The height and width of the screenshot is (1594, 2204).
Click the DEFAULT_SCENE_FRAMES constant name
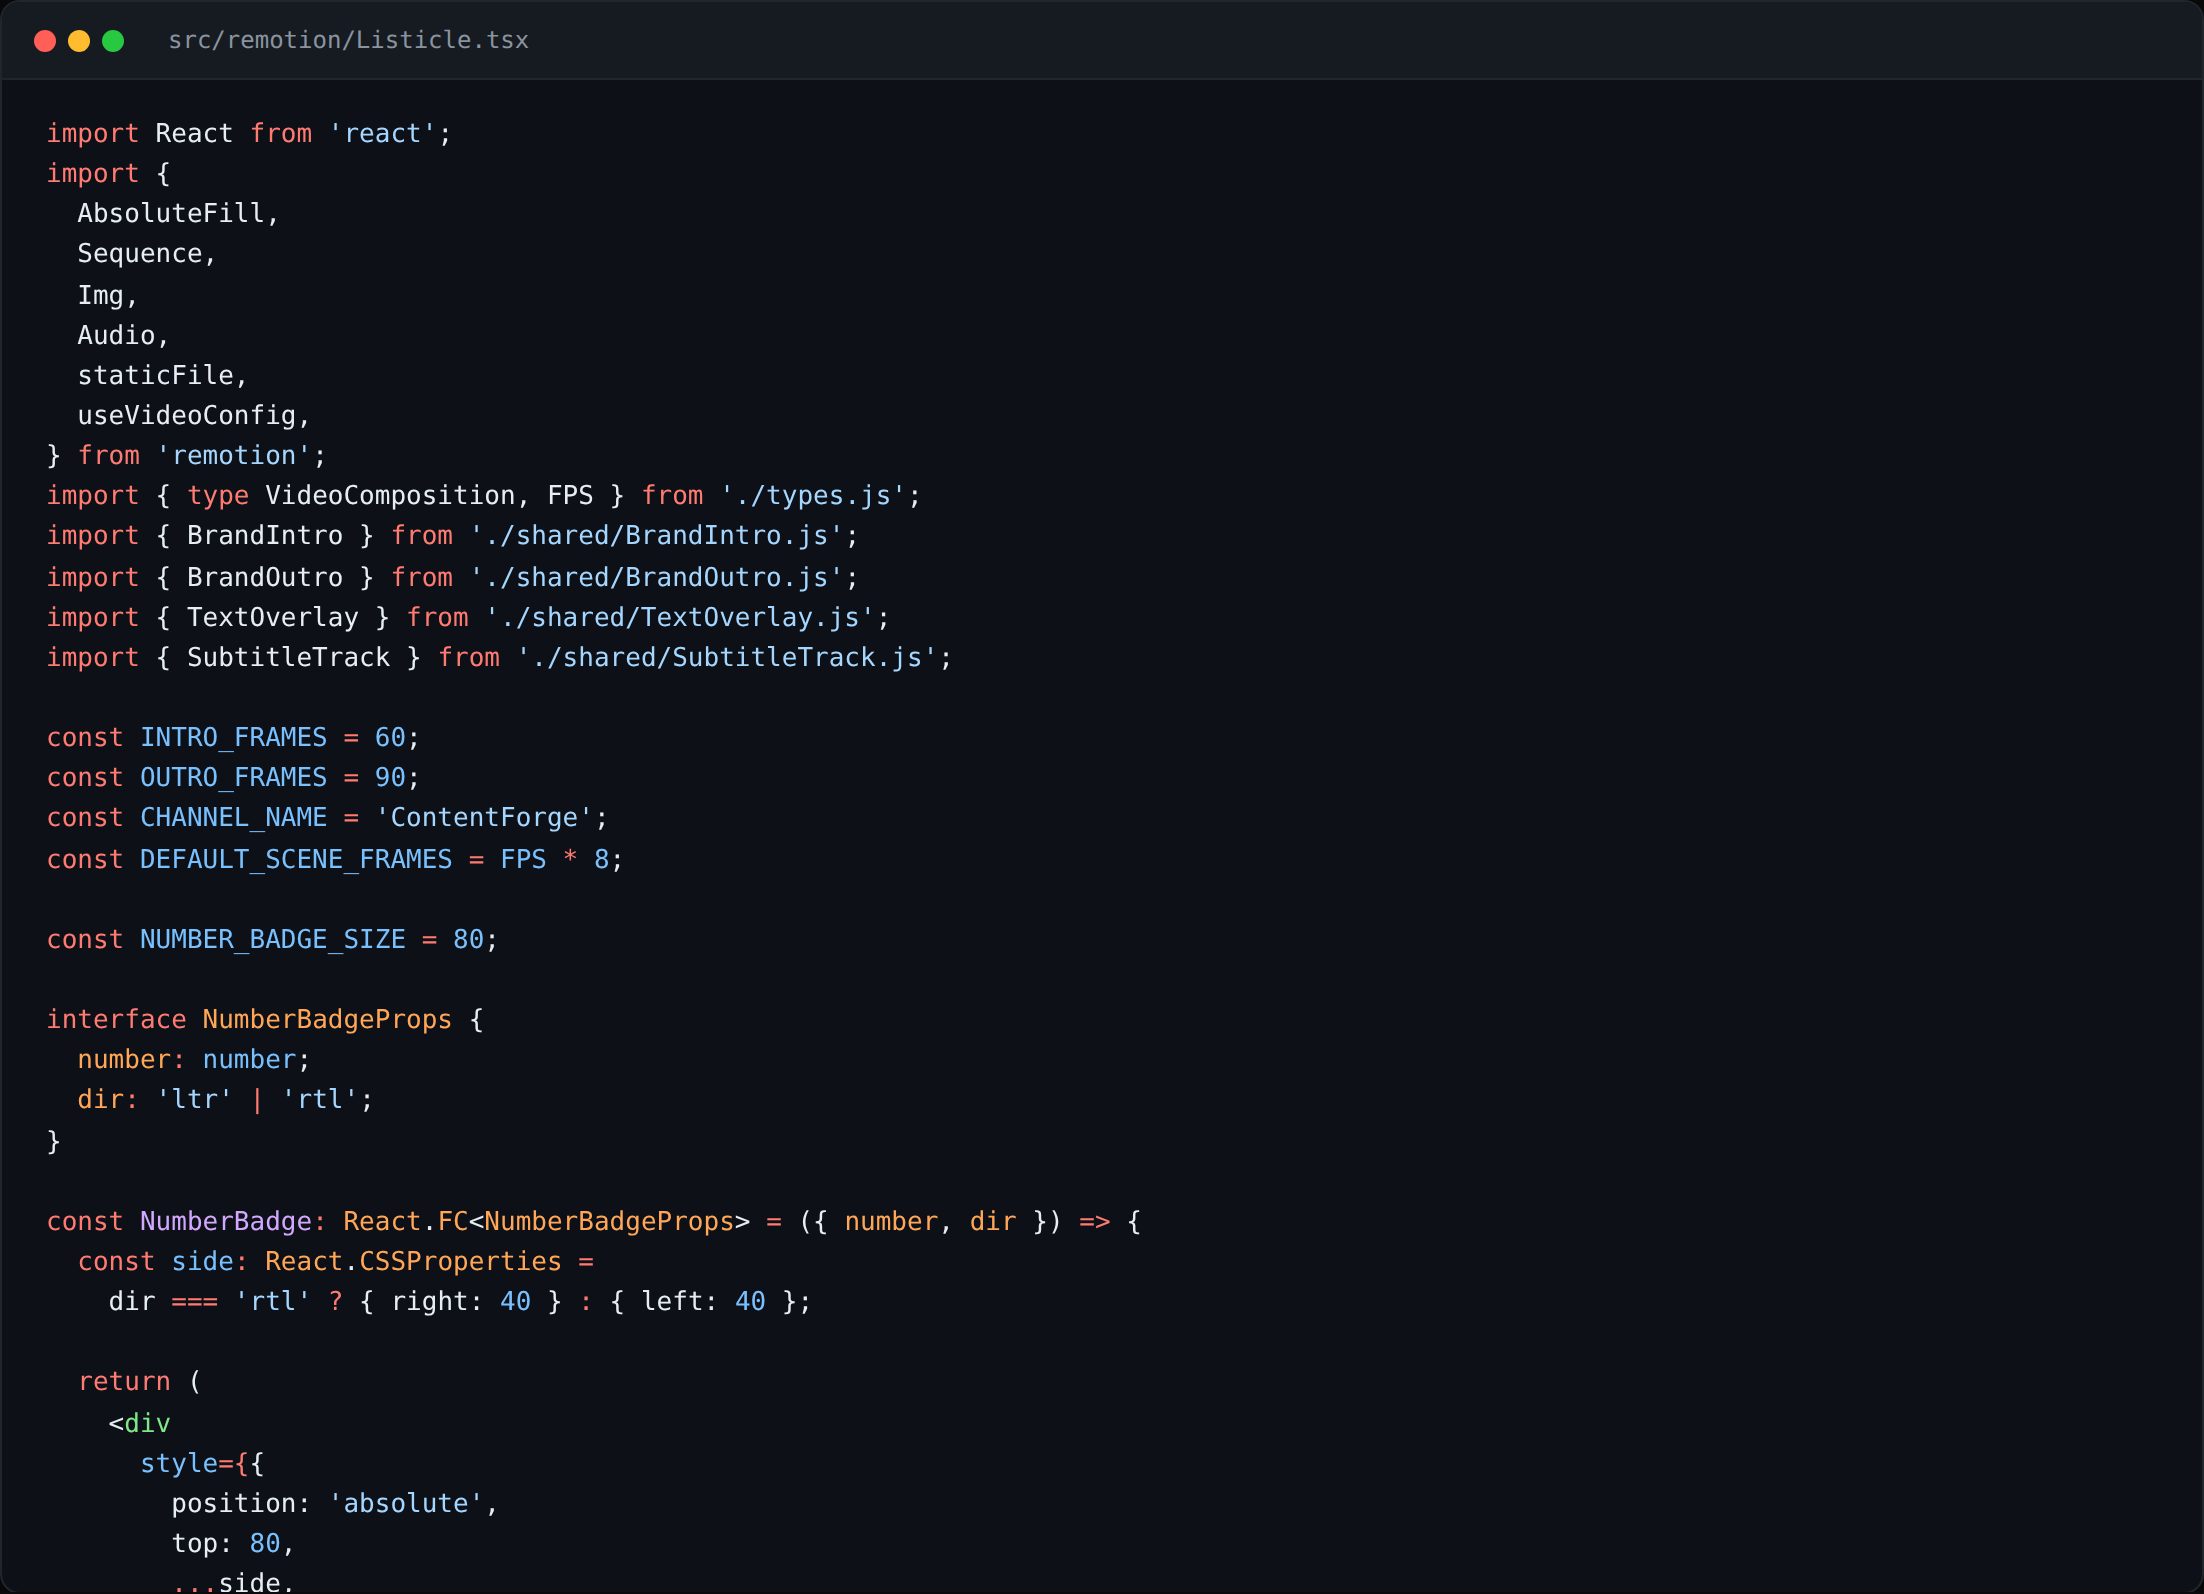click(296, 860)
